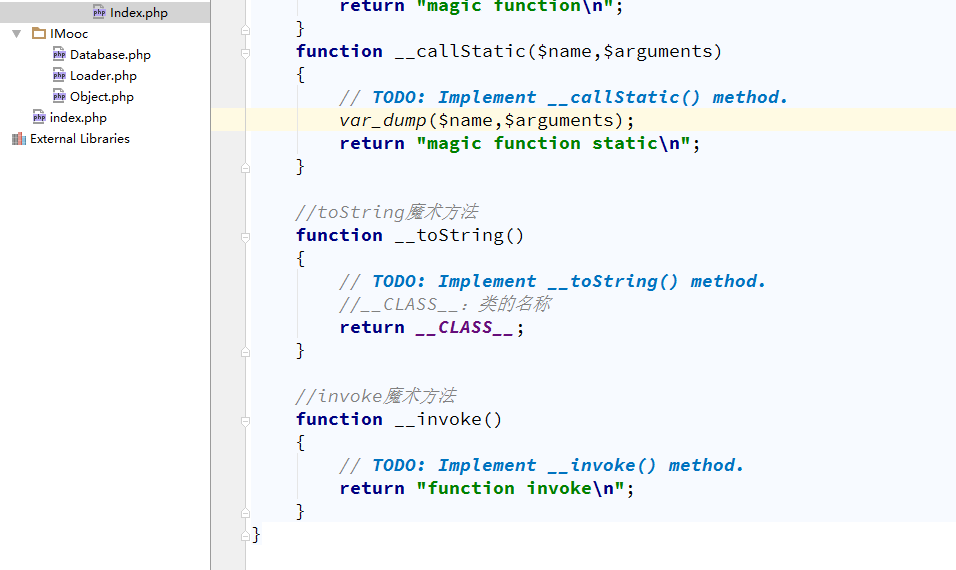Click the "//invoke魔术方法" comment
Viewport: 956px width, 570px height.
(376, 396)
